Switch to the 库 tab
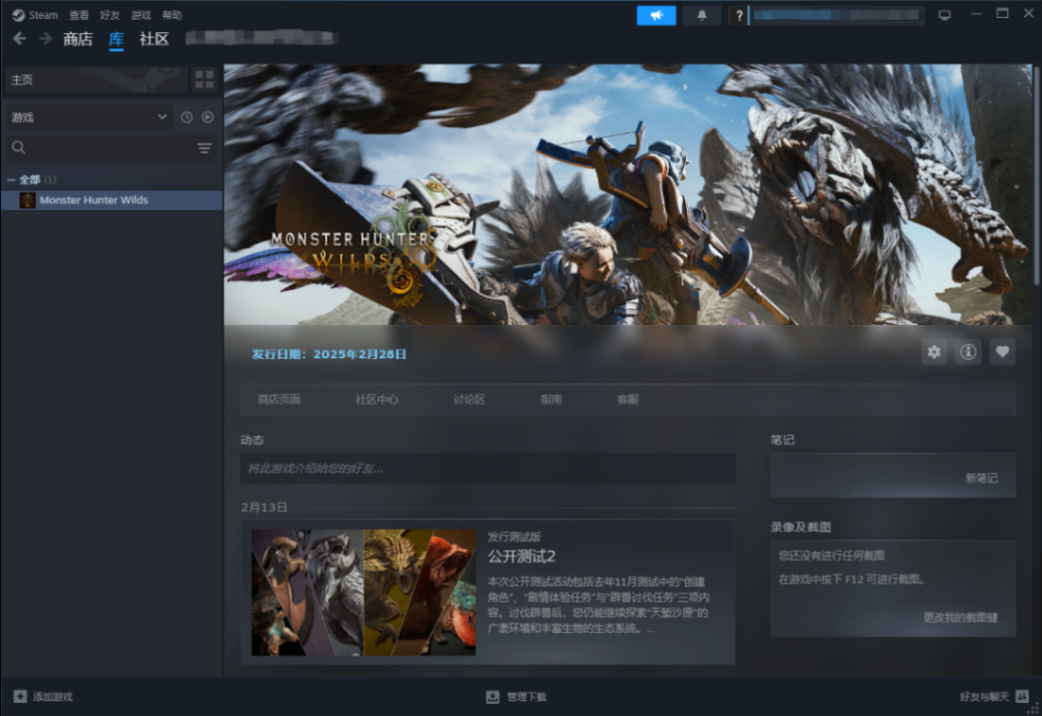Image resolution: width=1042 pixels, height=716 pixels. coord(116,39)
